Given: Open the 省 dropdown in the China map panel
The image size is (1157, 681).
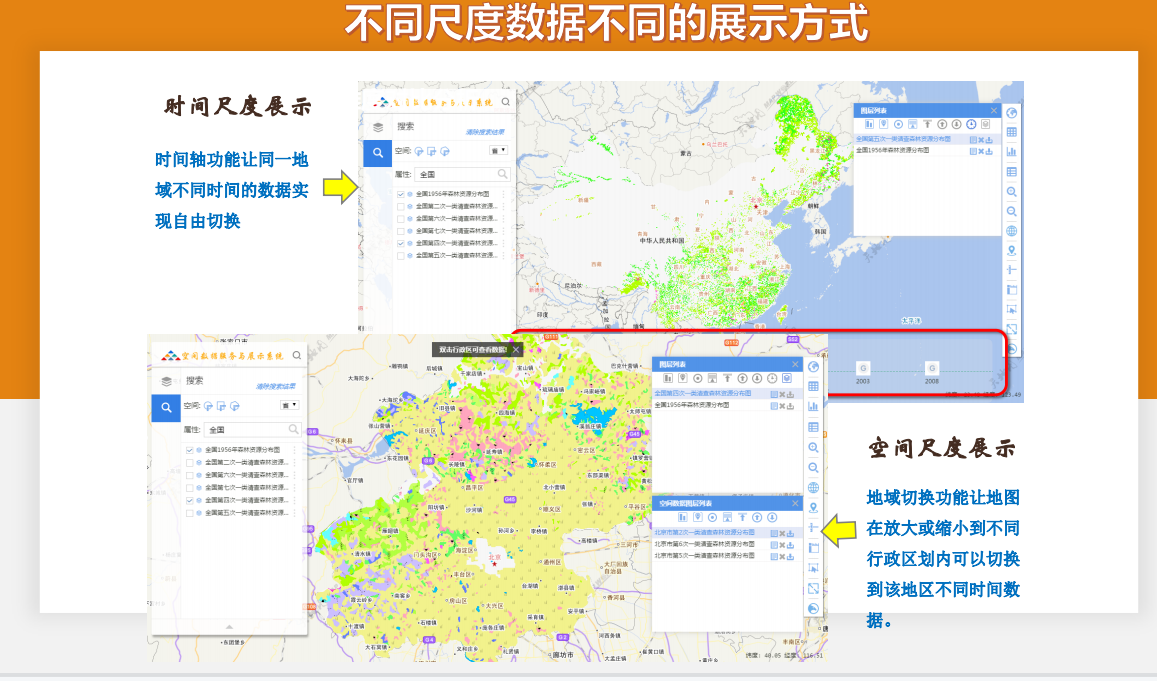Looking at the screenshot, I should 497,151.
